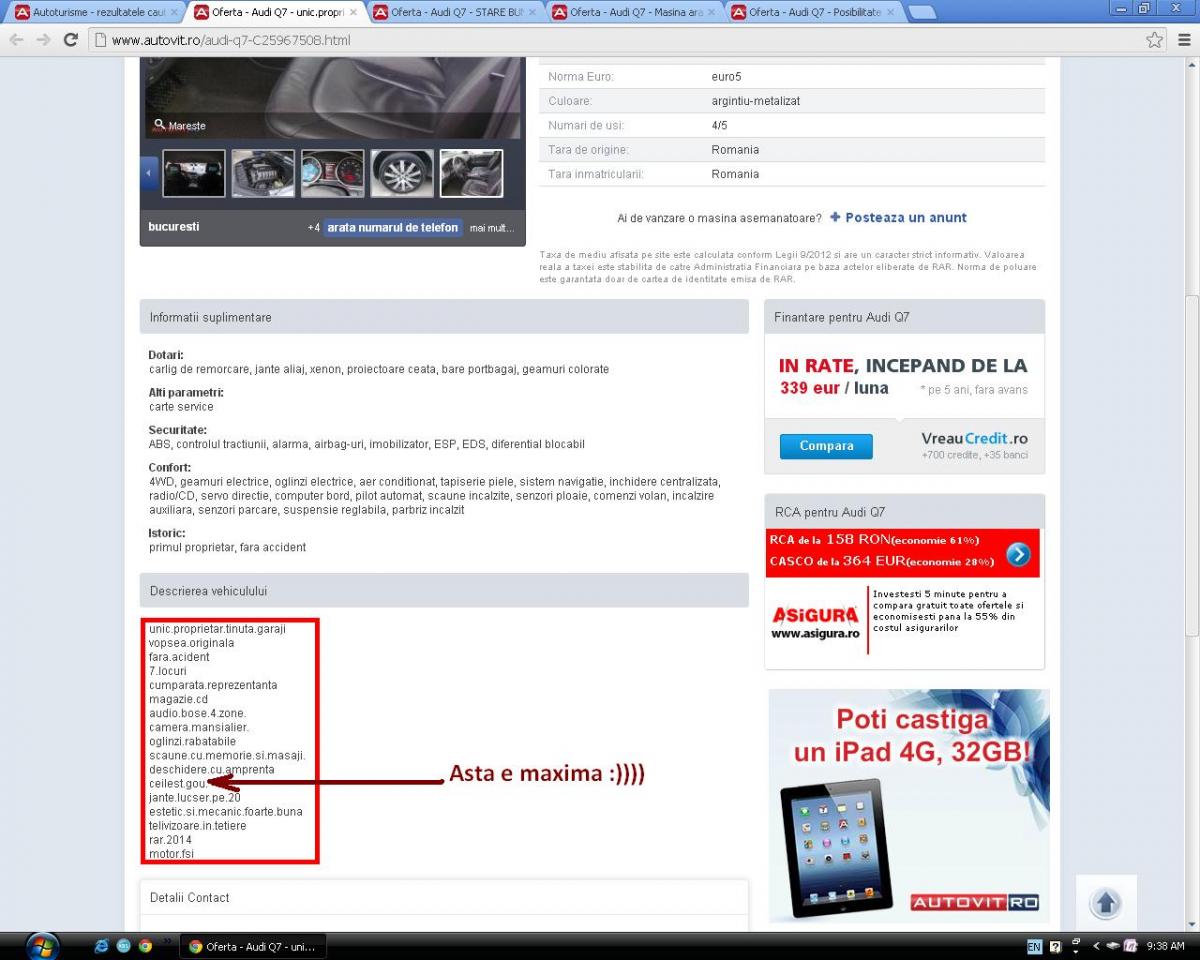Click the www.asigura.ro link text
Image resolution: width=1200 pixels, height=960 pixels.
click(815, 633)
